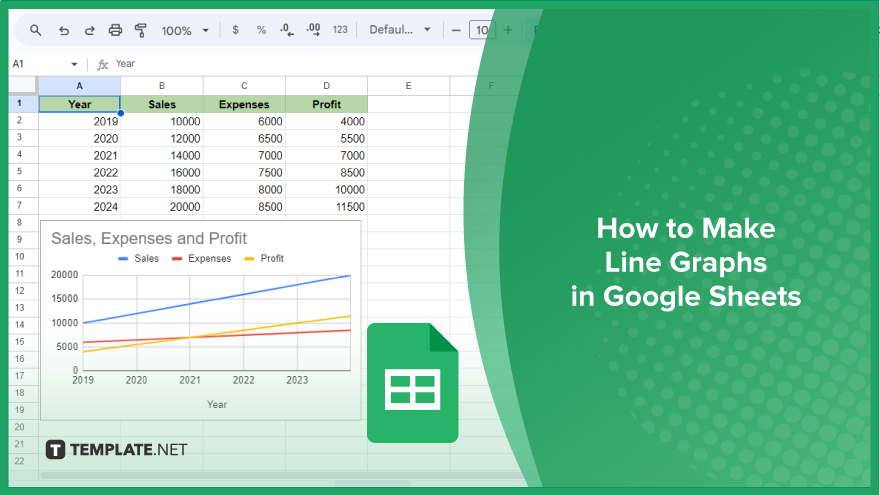Click the search magnifier icon in toolbar

[35, 30]
